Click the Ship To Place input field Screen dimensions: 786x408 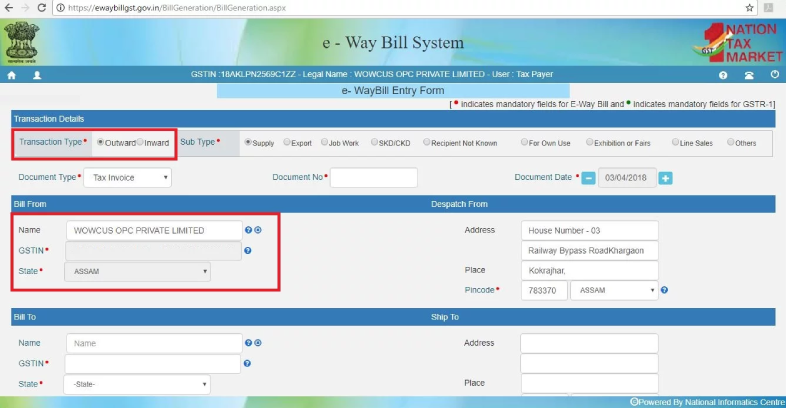[x=590, y=383]
